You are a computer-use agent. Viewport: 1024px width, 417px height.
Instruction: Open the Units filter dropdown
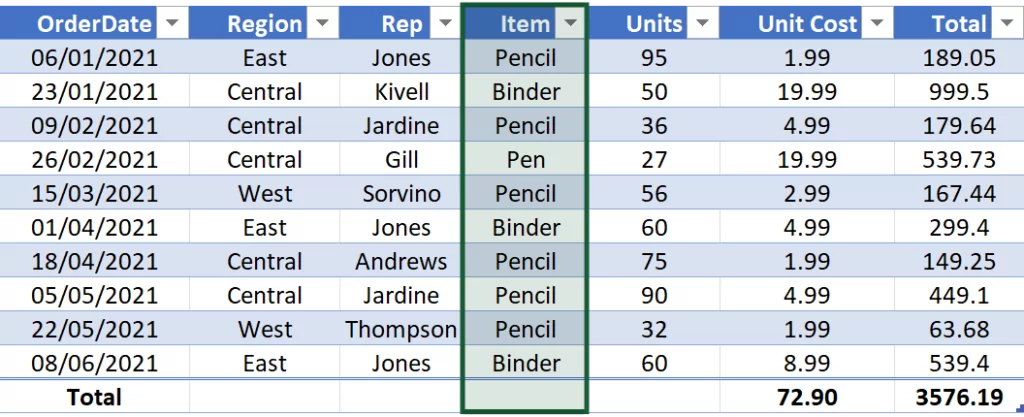pyautogui.click(x=702, y=23)
